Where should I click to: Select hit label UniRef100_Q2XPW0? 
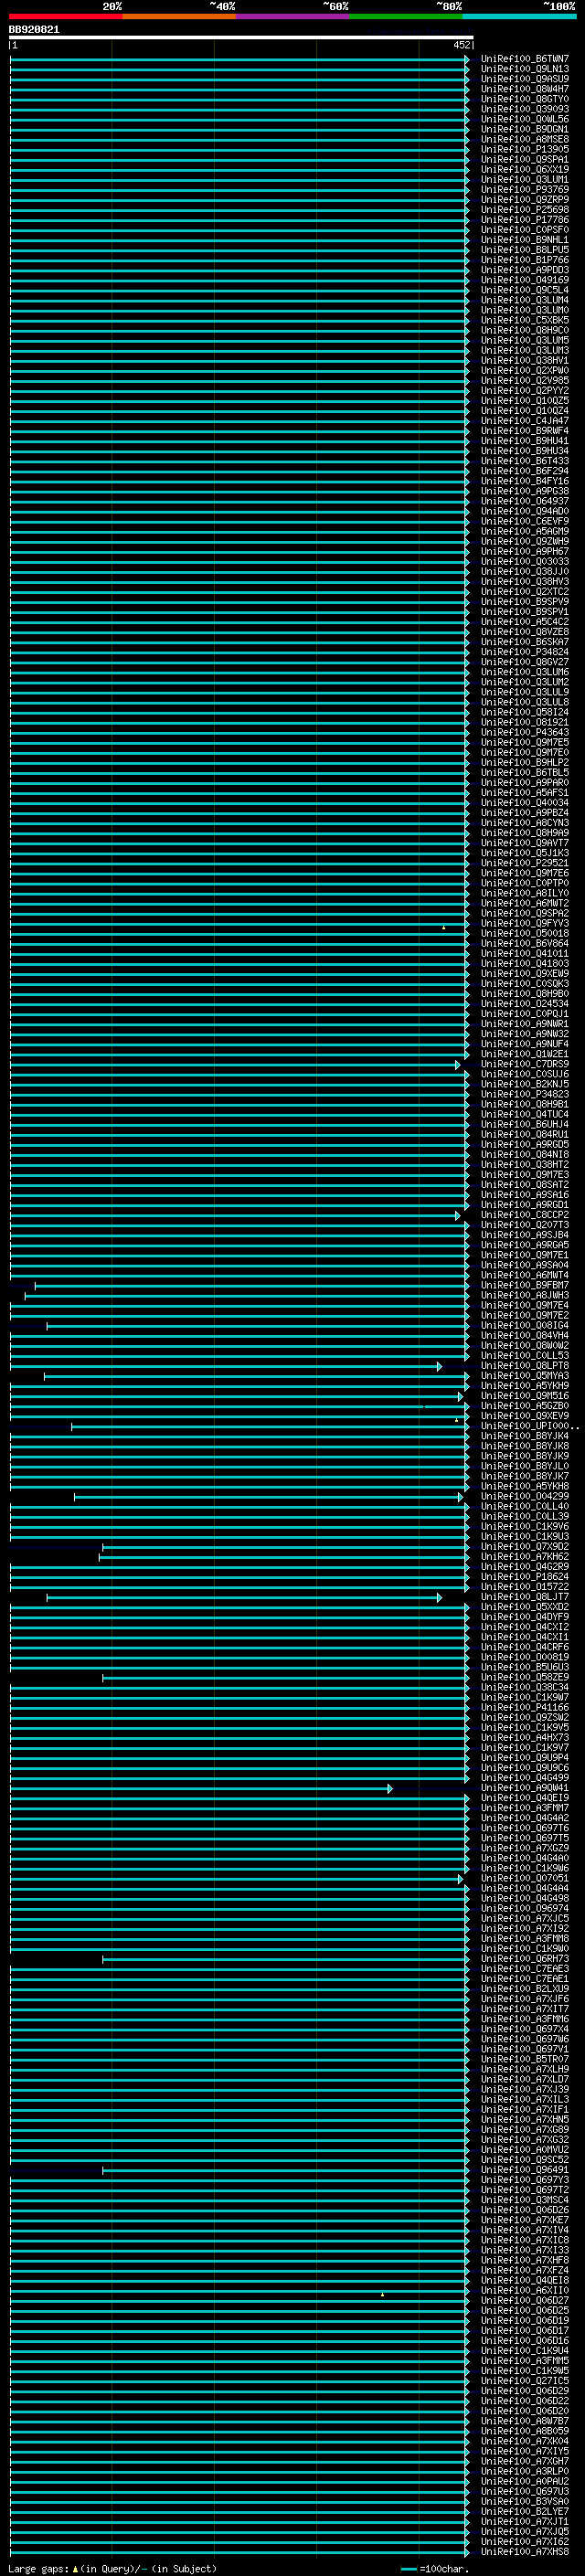(x=525, y=370)
